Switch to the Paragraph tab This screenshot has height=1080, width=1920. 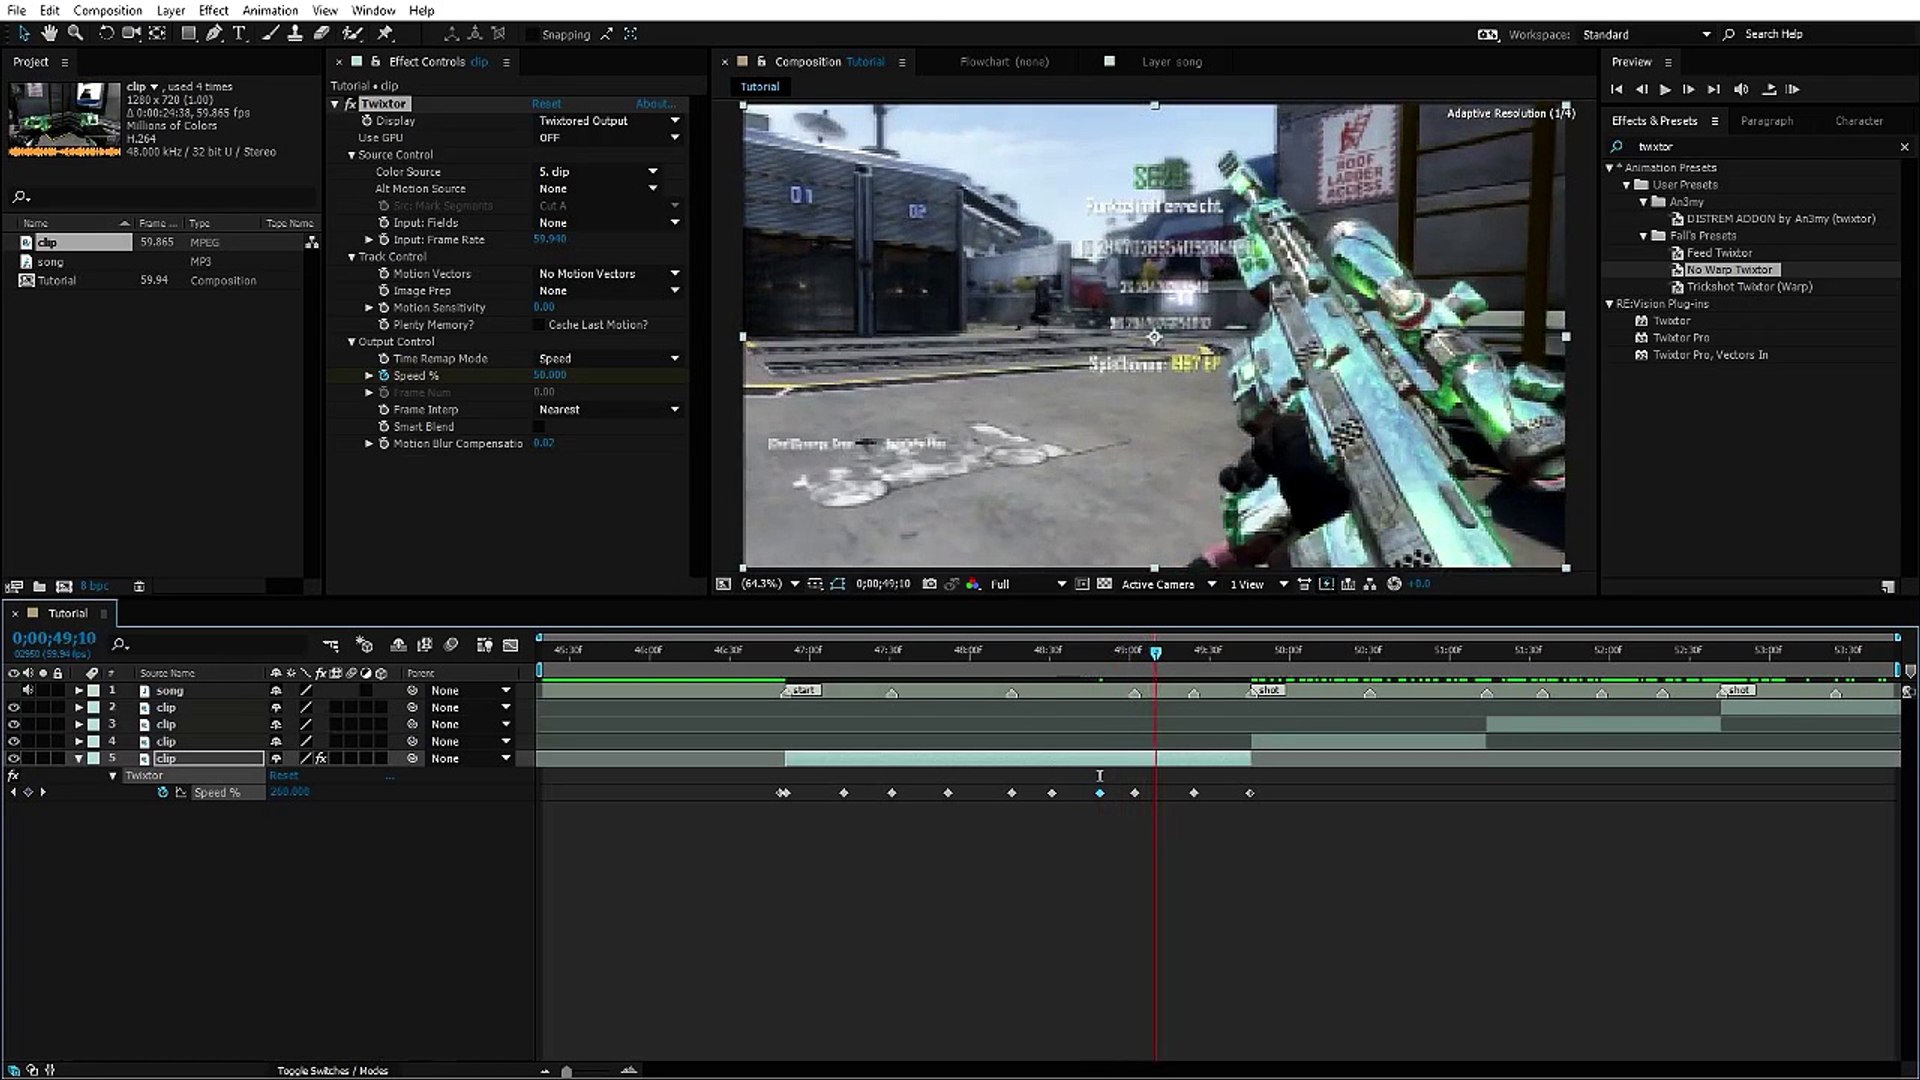(1766, 121)
